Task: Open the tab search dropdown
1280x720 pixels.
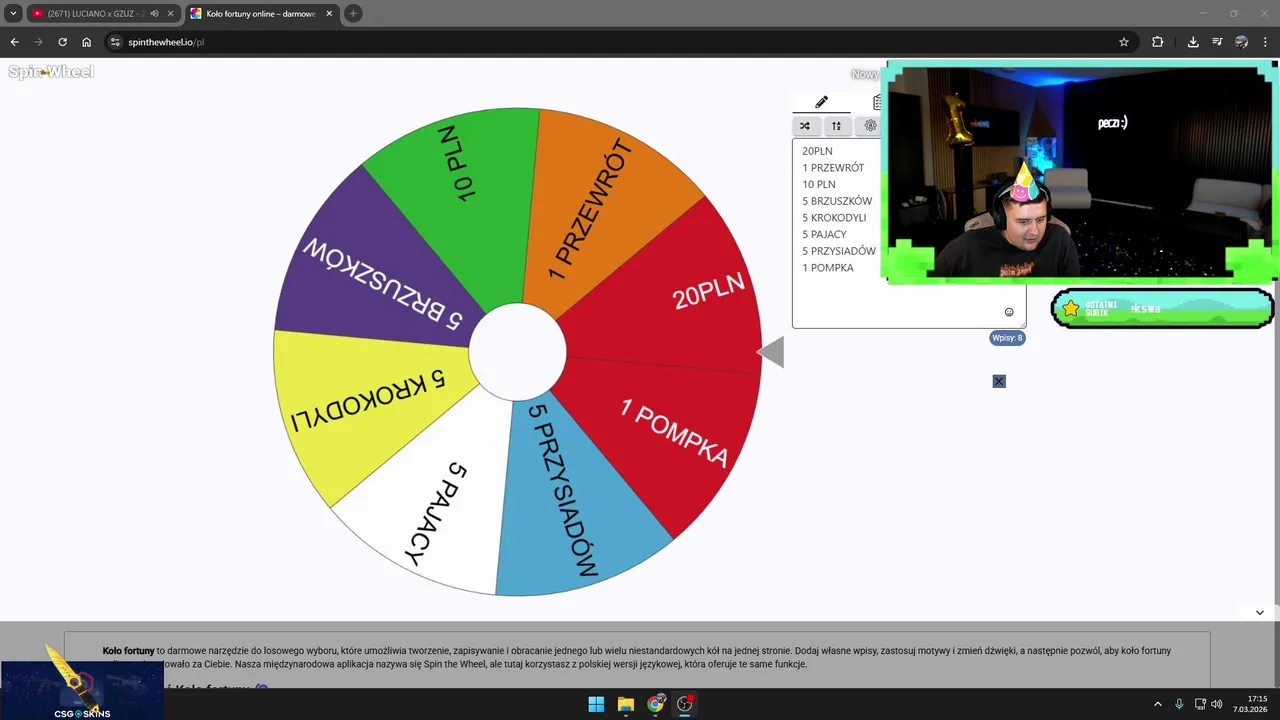Action: (13, 14)
